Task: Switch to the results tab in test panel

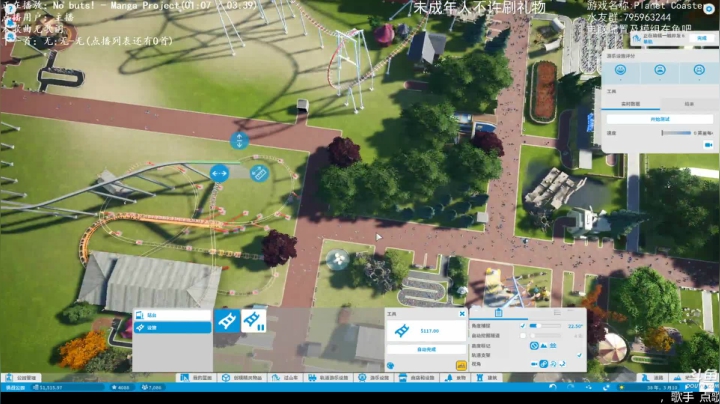Action: pyautogui.click(x=689, y=104)
